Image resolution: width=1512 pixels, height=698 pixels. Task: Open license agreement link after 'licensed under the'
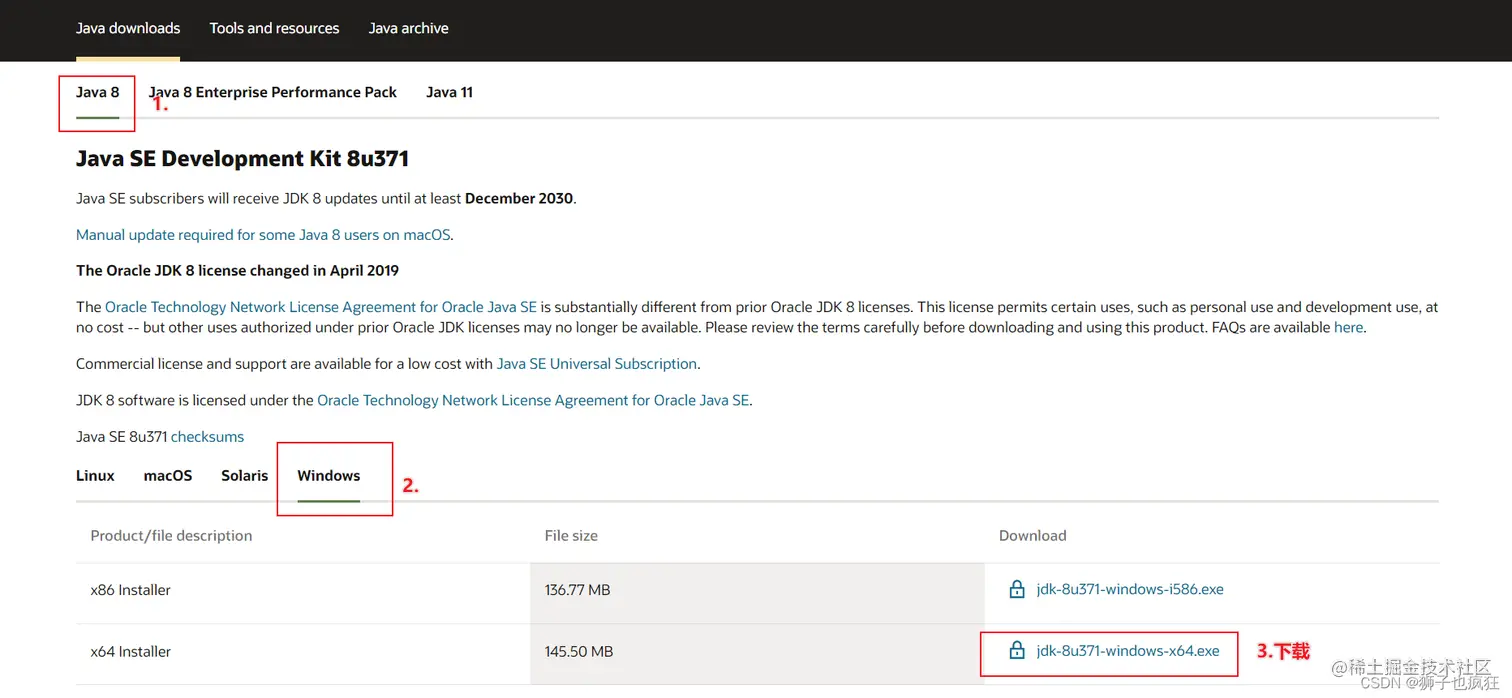(533, 400)
